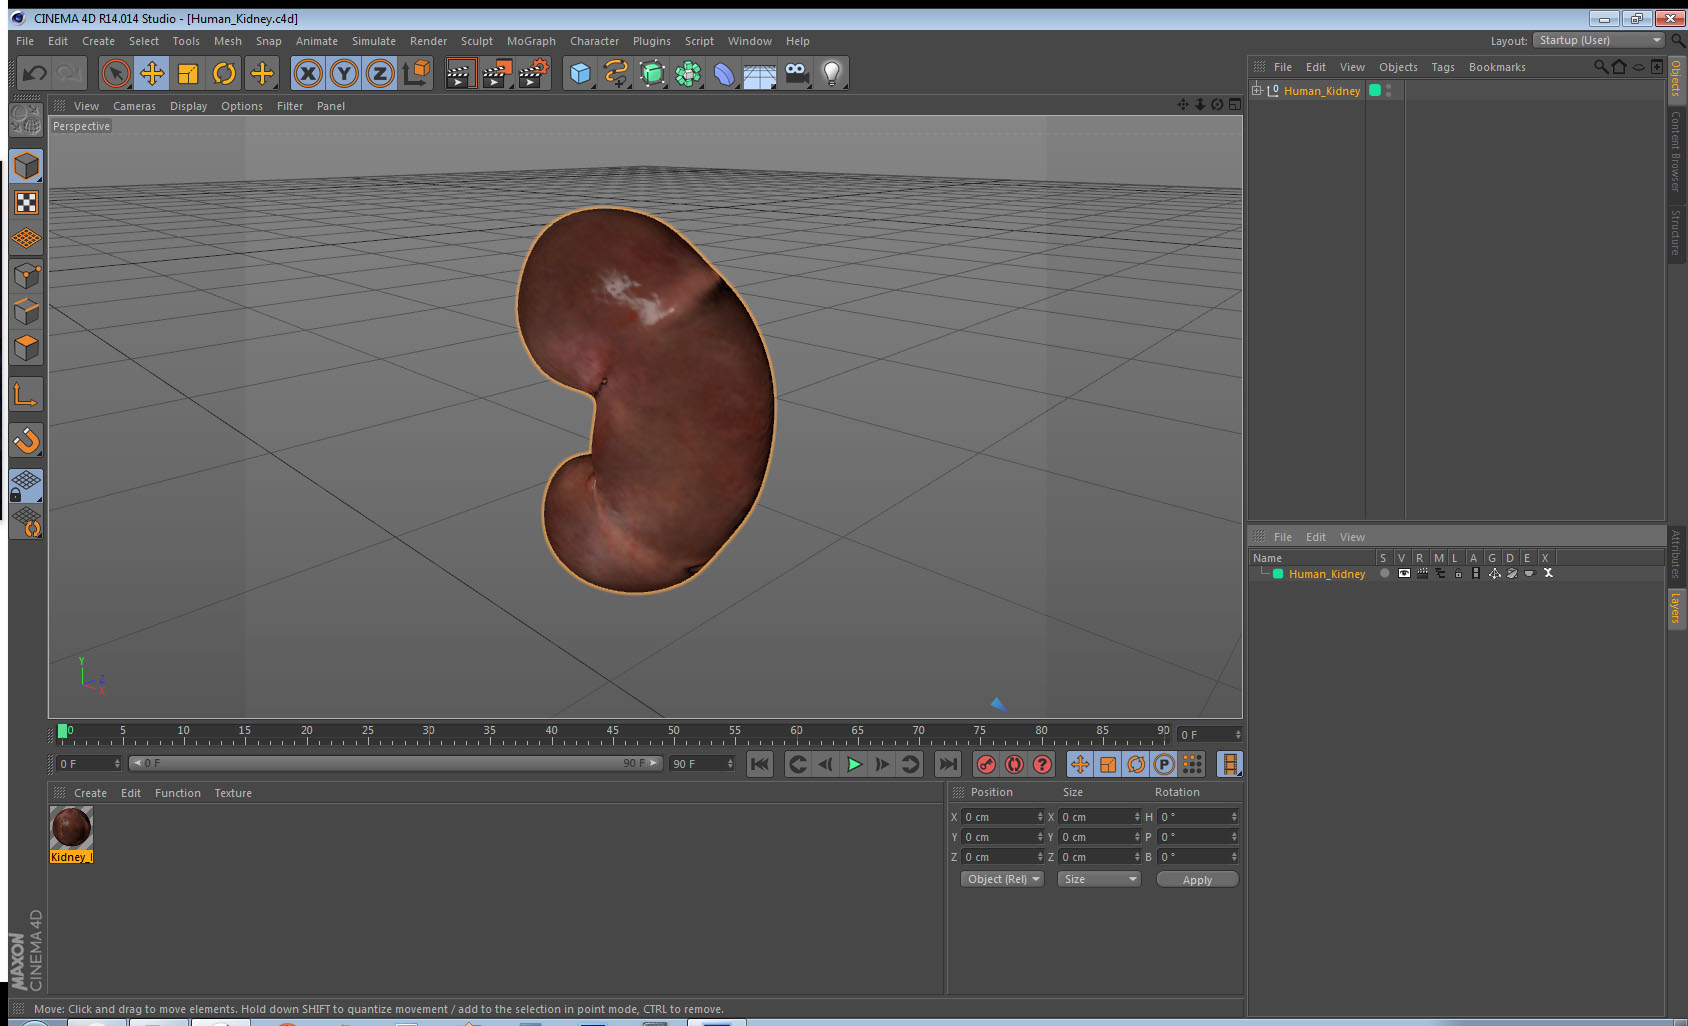Toggle X axis lock
This screenshot has width=1688, height=1026.
pyautogui.click(x=308, y=73)
